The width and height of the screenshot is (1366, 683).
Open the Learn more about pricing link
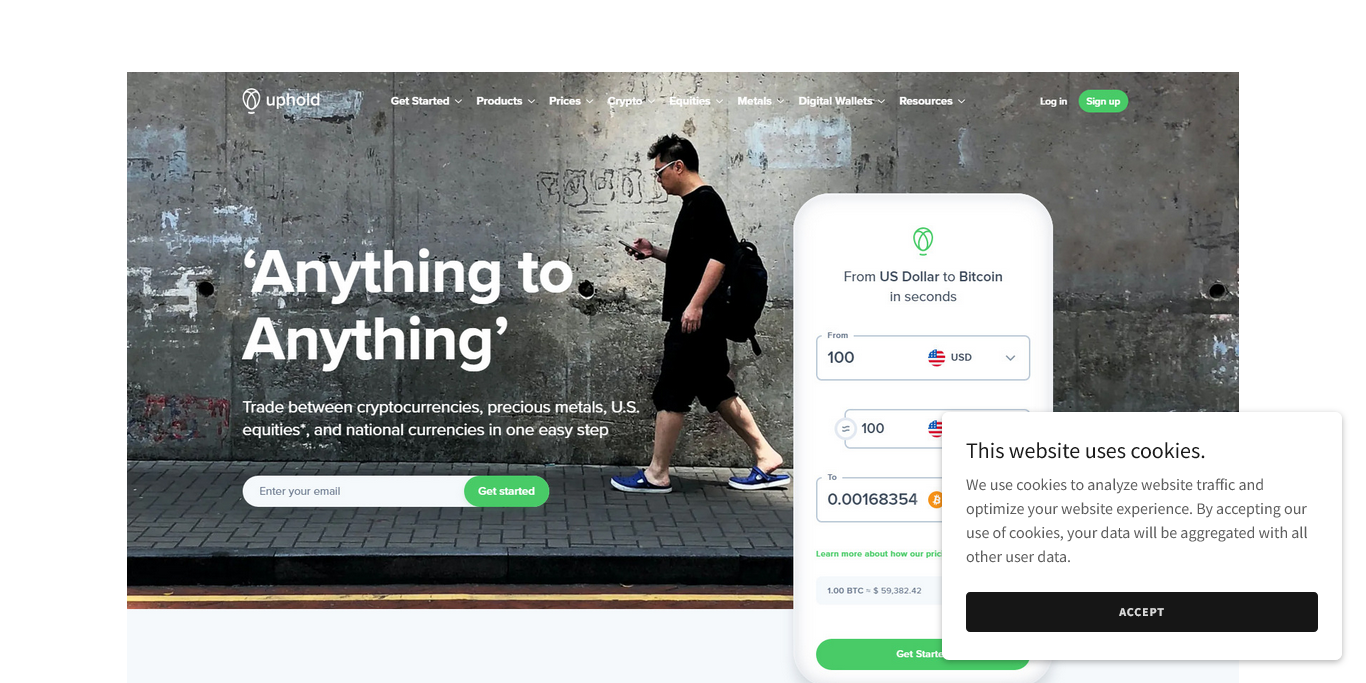879,553
